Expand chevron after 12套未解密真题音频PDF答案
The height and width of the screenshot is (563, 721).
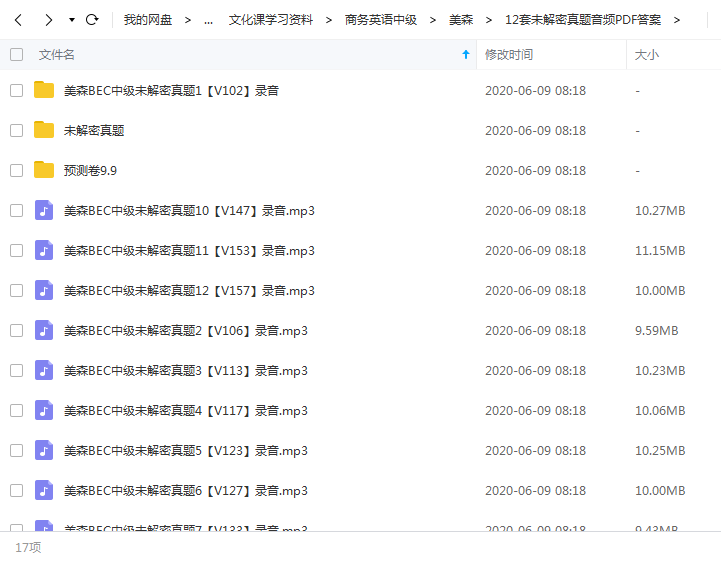[x=676, y=20]
